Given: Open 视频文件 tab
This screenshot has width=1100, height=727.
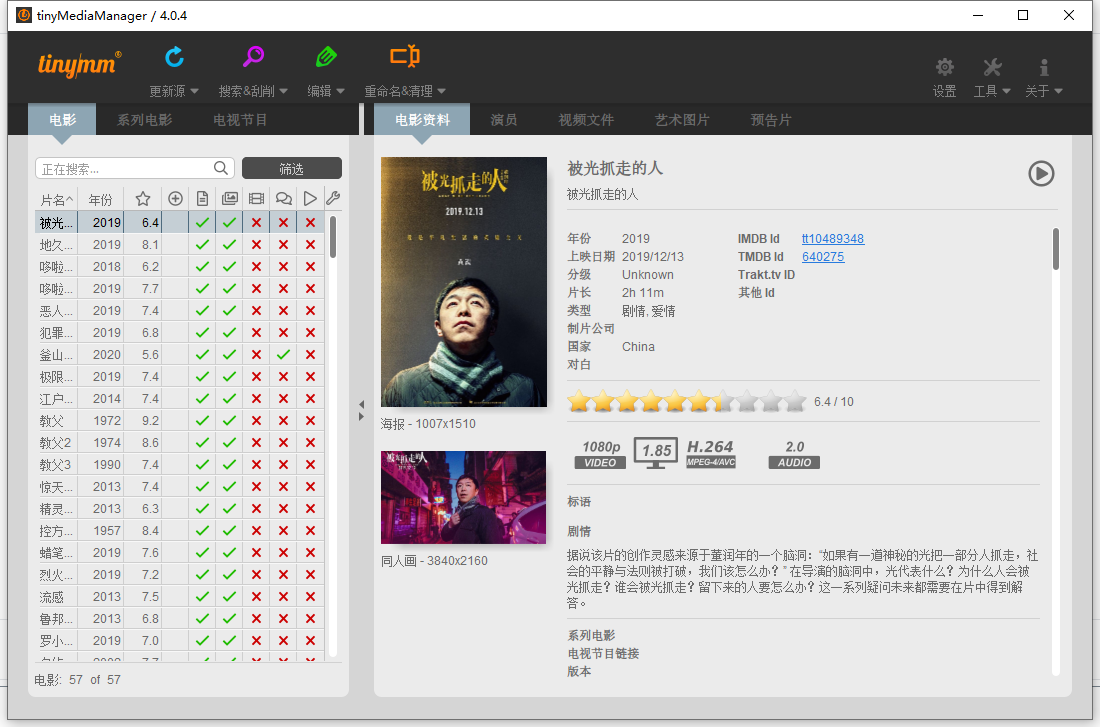Looking at the screenshot, I should (x=586, y=120).
